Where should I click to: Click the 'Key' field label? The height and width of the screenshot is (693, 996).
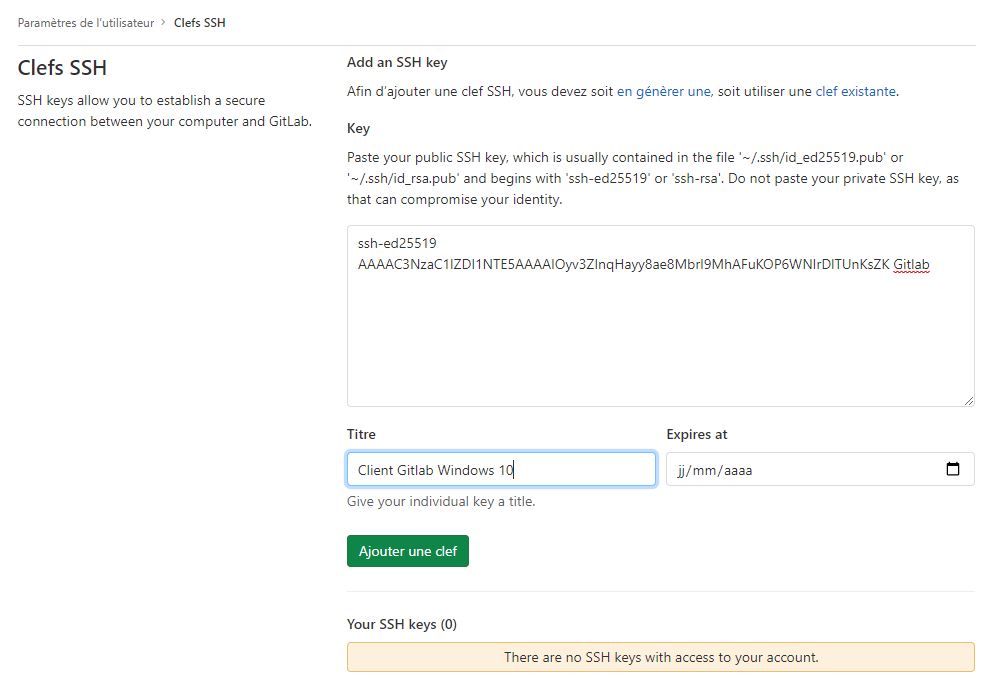click(x=358, y=128)
